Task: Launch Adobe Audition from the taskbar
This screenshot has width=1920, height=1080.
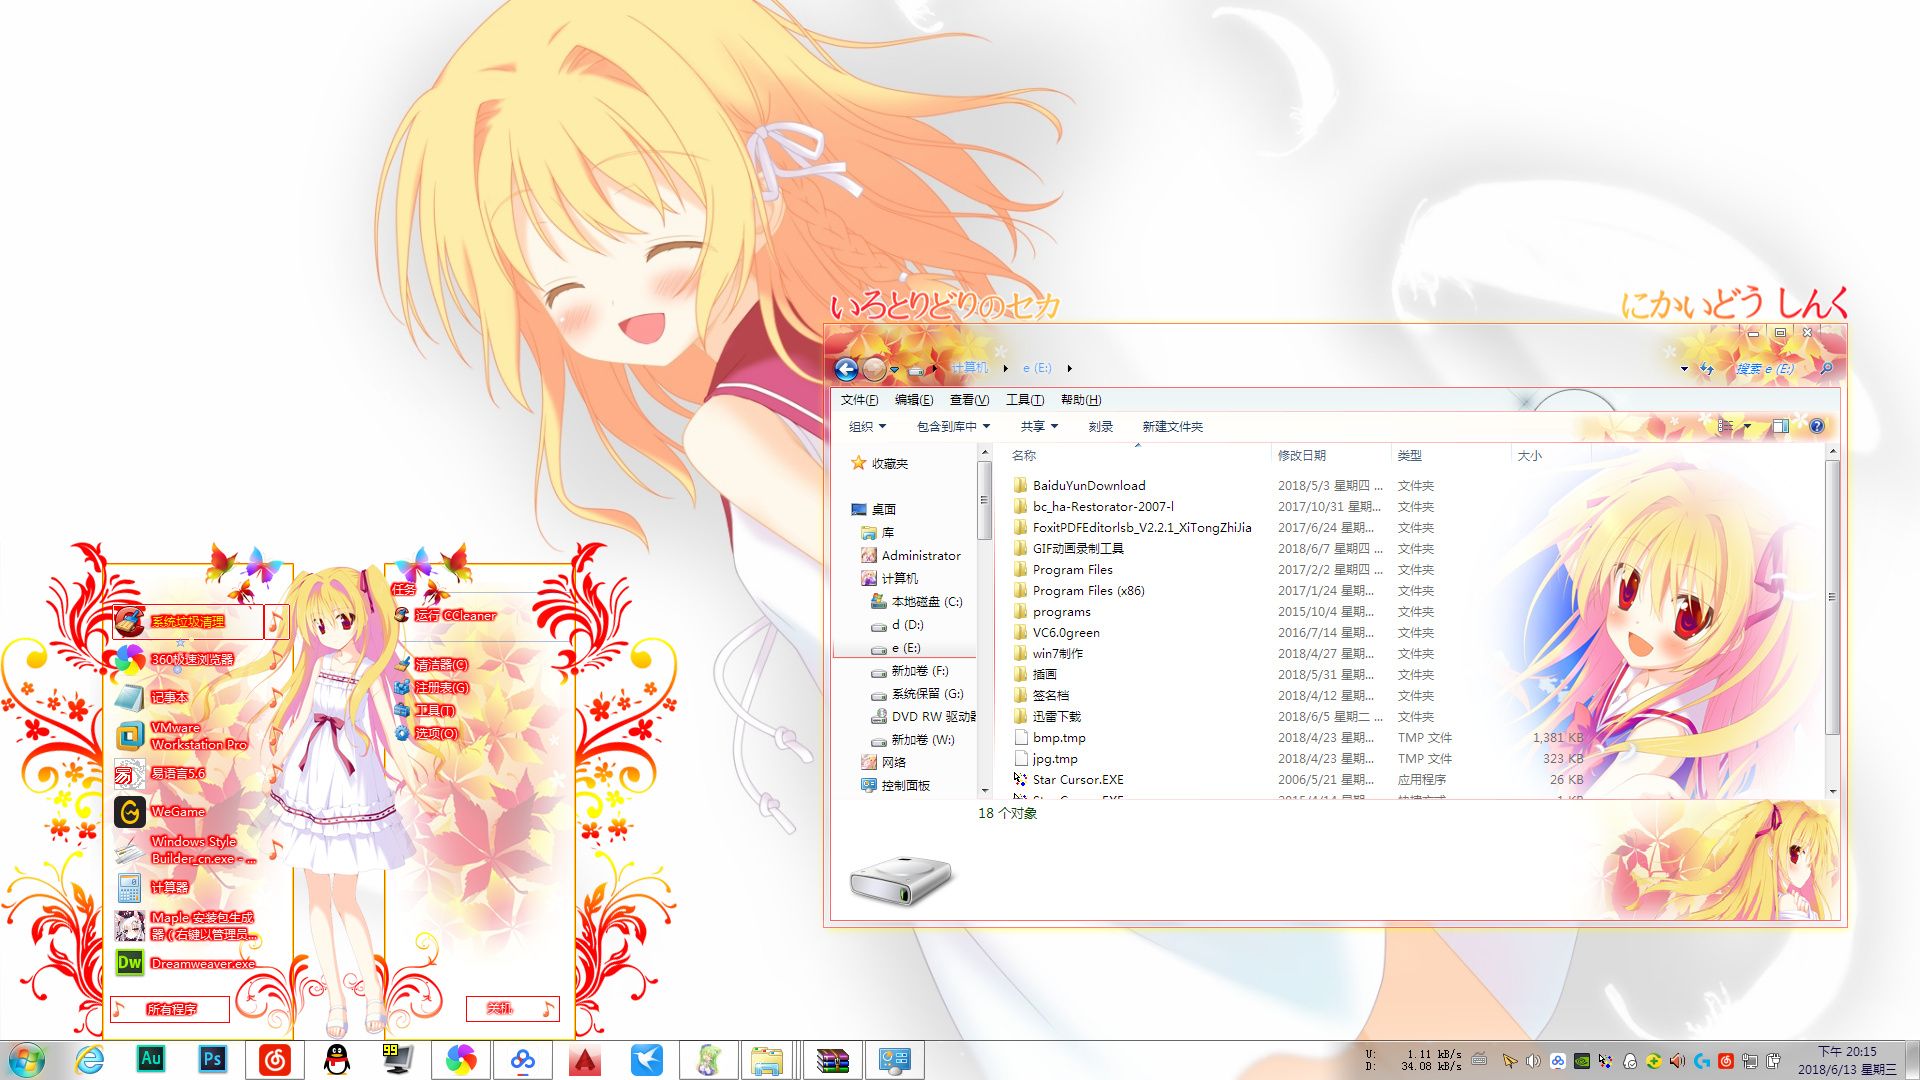Action: point(150,1059)
